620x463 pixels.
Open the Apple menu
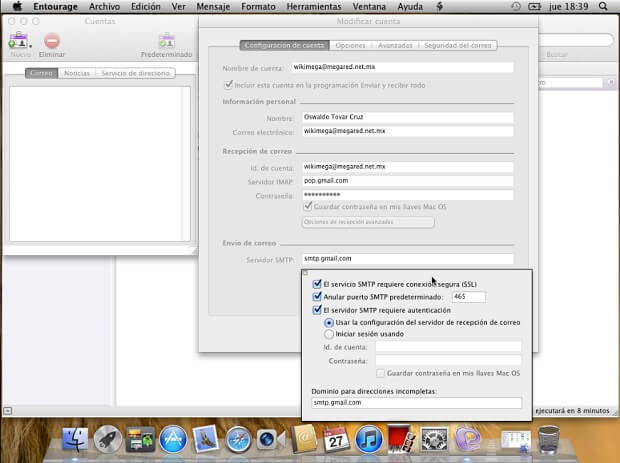click(17, 6)
